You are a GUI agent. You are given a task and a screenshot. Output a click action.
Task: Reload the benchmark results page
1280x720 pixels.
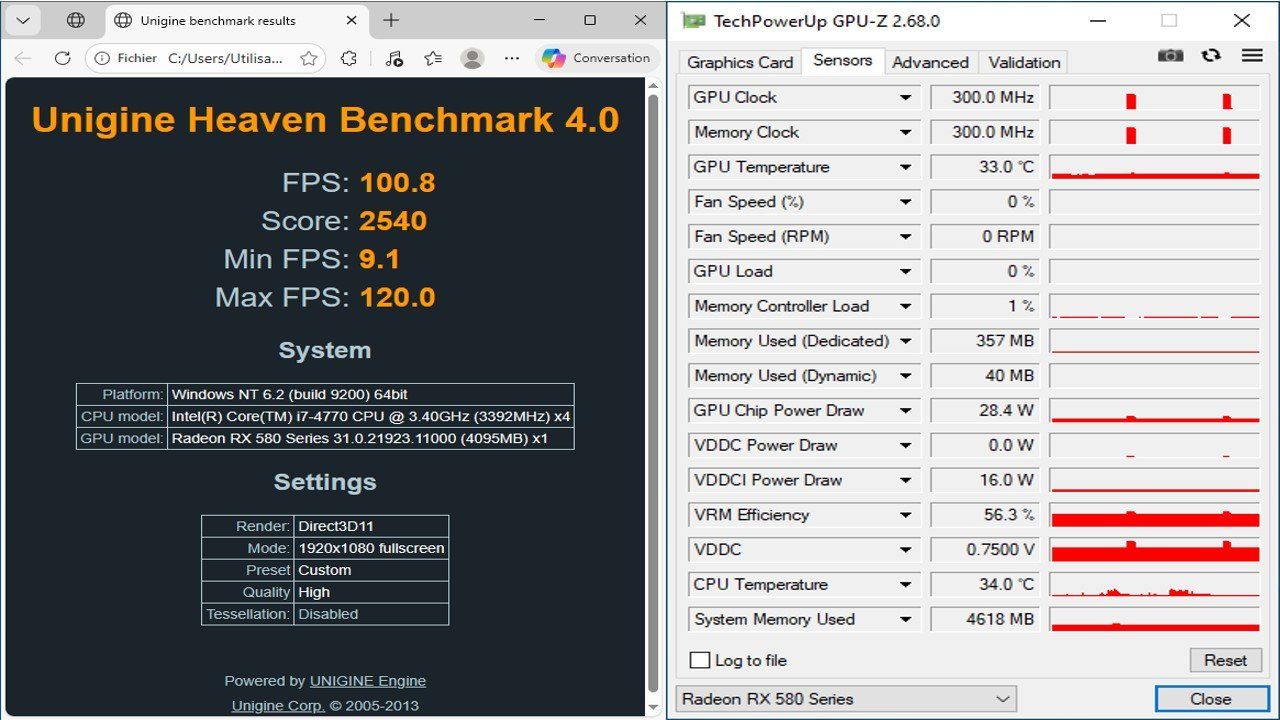pyautogui.click(x=62, y=58)
